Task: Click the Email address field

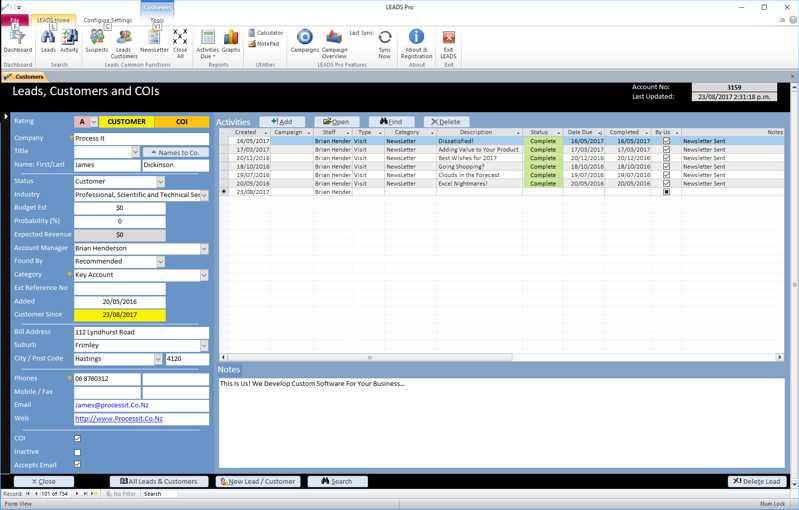Action: coord(141,406)
